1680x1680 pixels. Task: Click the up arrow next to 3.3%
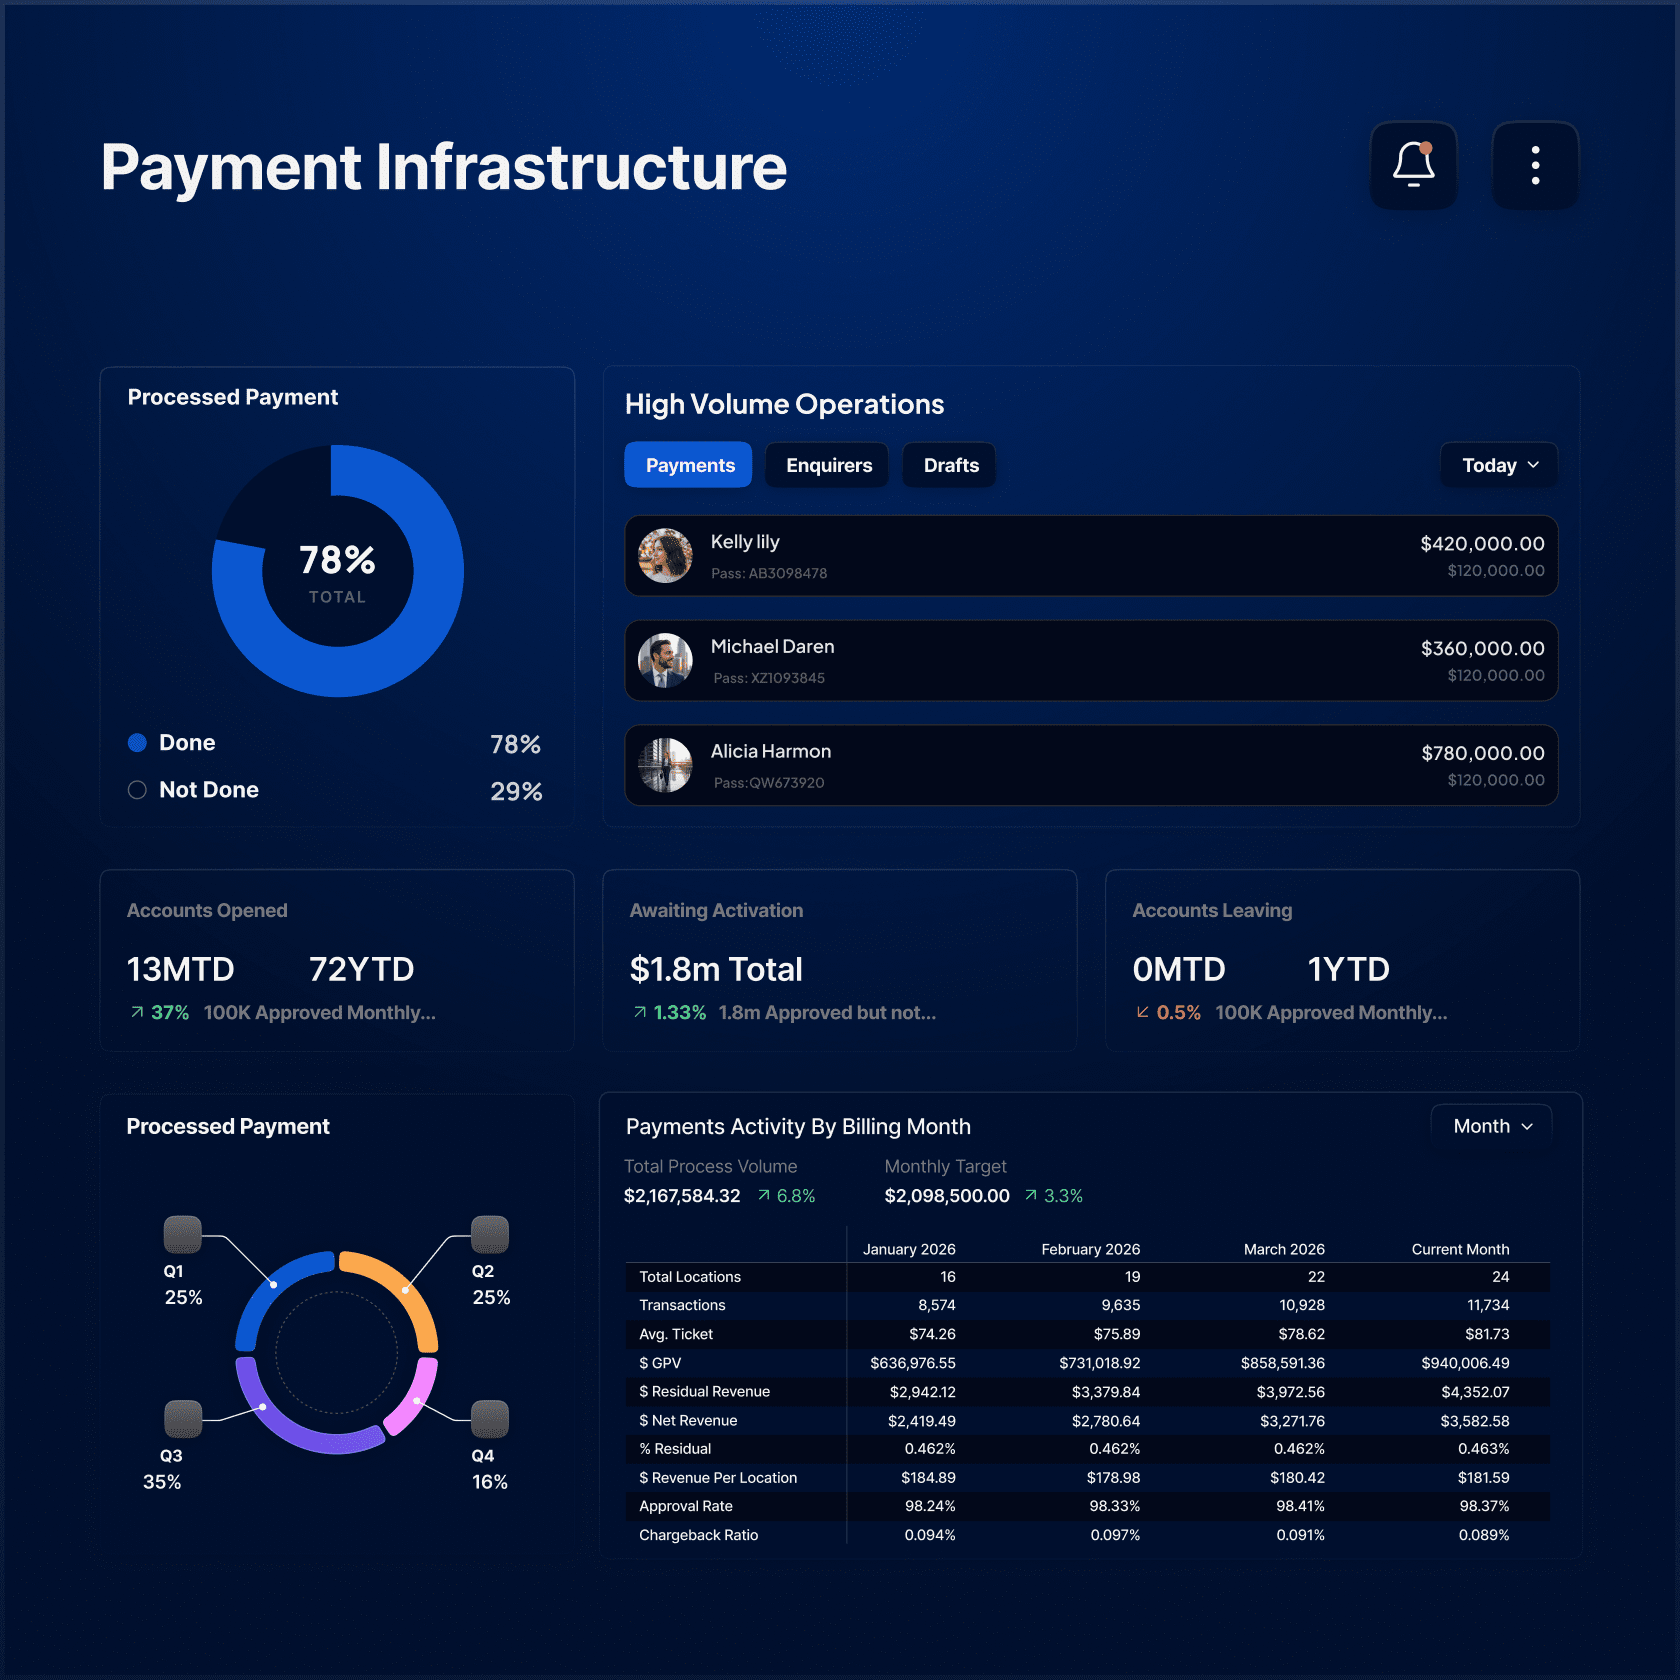(x=1031, y=1195)
